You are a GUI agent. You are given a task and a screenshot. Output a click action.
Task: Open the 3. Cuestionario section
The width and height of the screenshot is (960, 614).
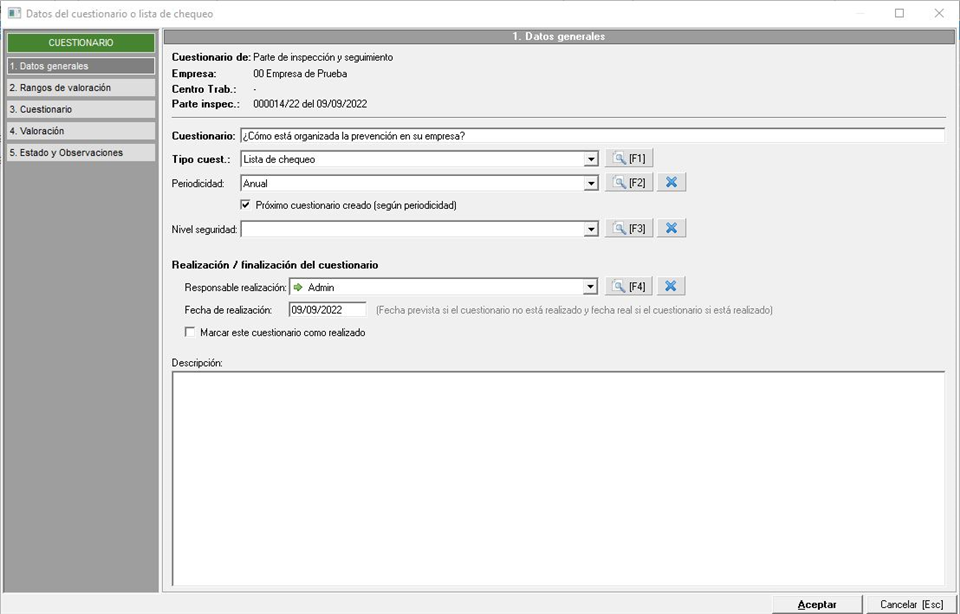coord(81,109)
